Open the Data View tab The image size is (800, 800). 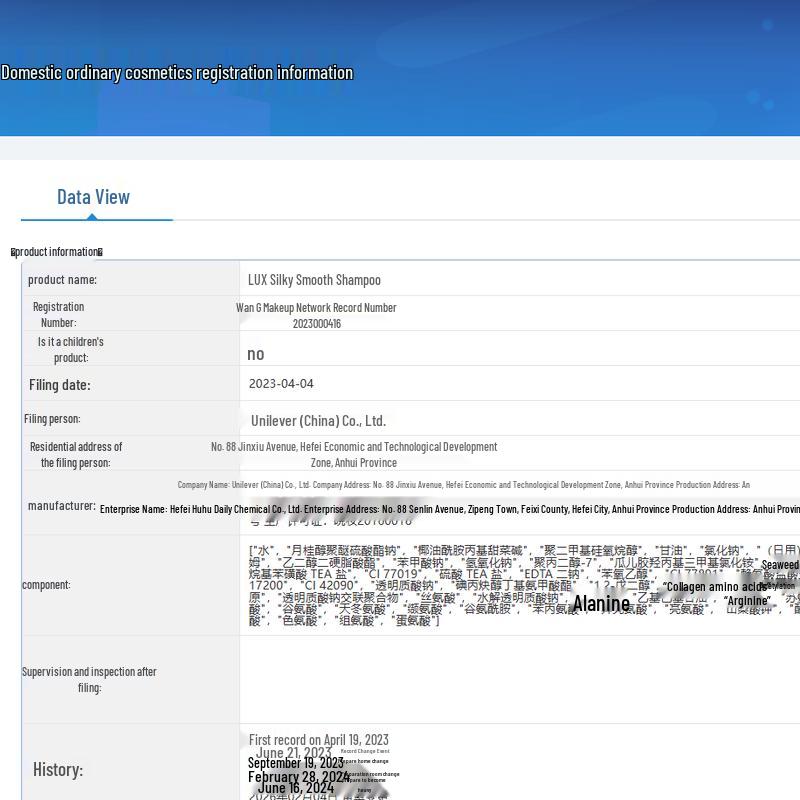[x=93, y=197]
